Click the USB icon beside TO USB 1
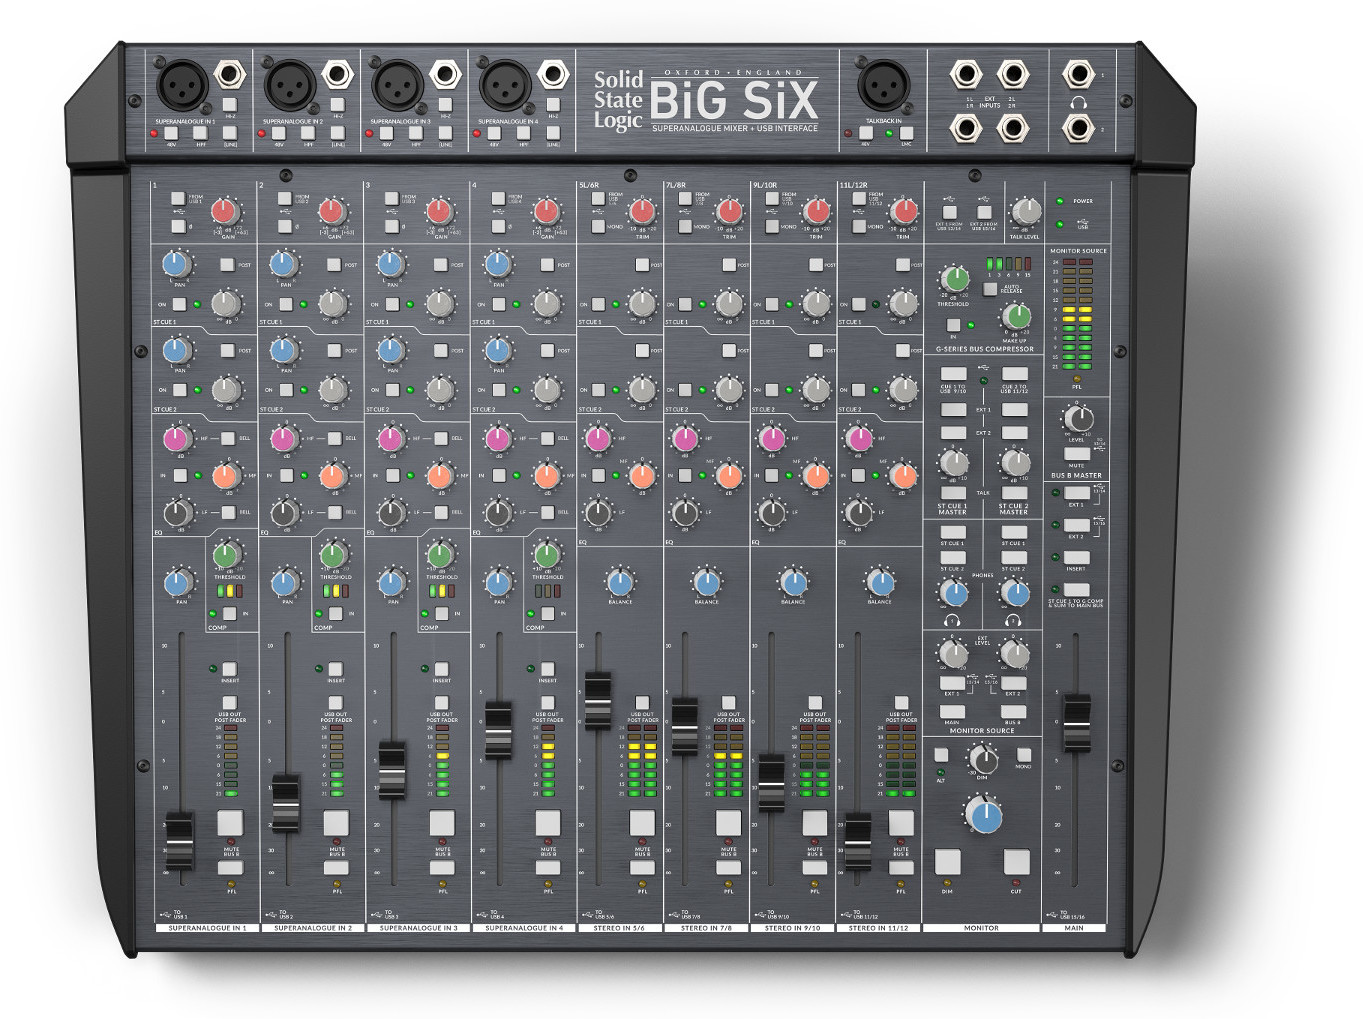 pyautogui.click(x=165, y=914)
